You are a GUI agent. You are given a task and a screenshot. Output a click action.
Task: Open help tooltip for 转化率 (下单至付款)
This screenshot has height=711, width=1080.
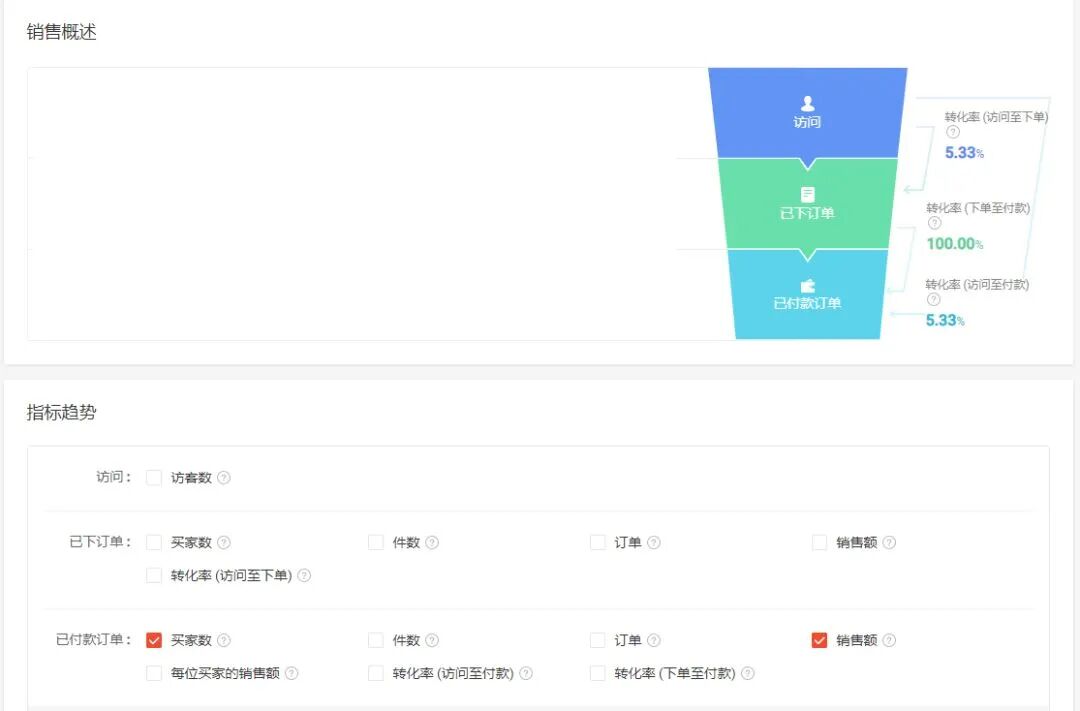click(934, 222)
